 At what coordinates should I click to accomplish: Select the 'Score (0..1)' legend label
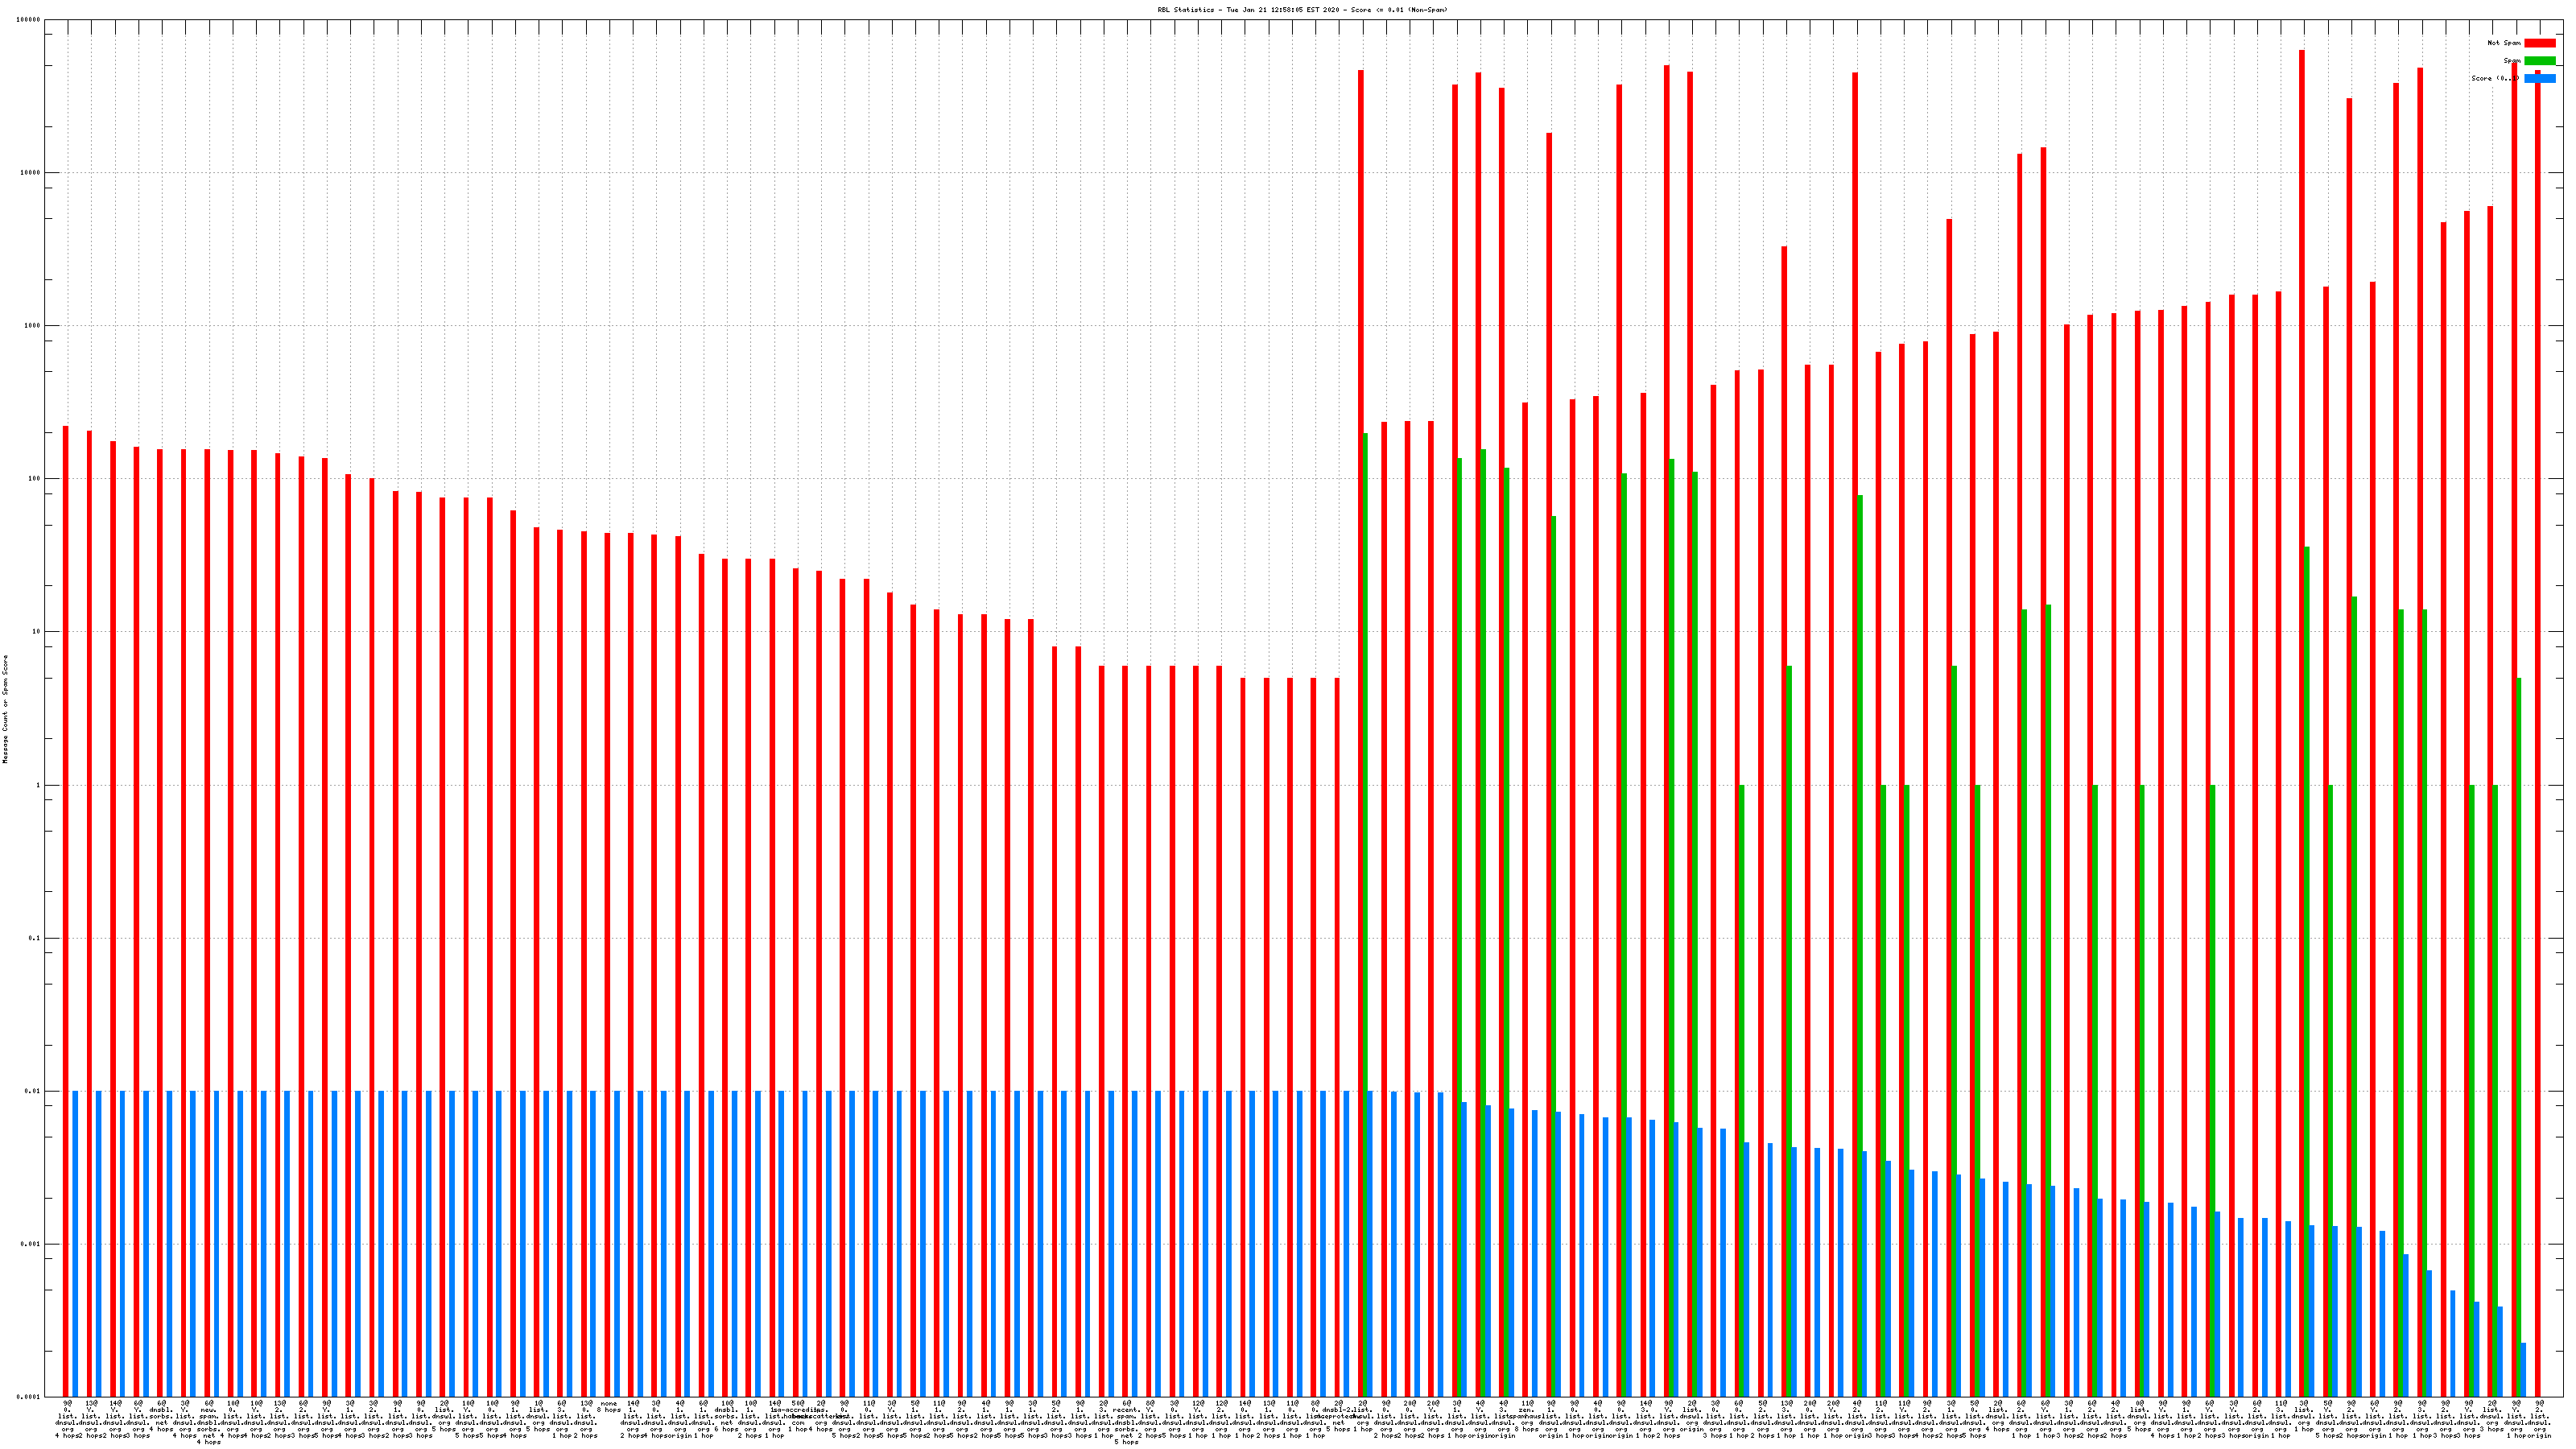[x=2495, y=79]
